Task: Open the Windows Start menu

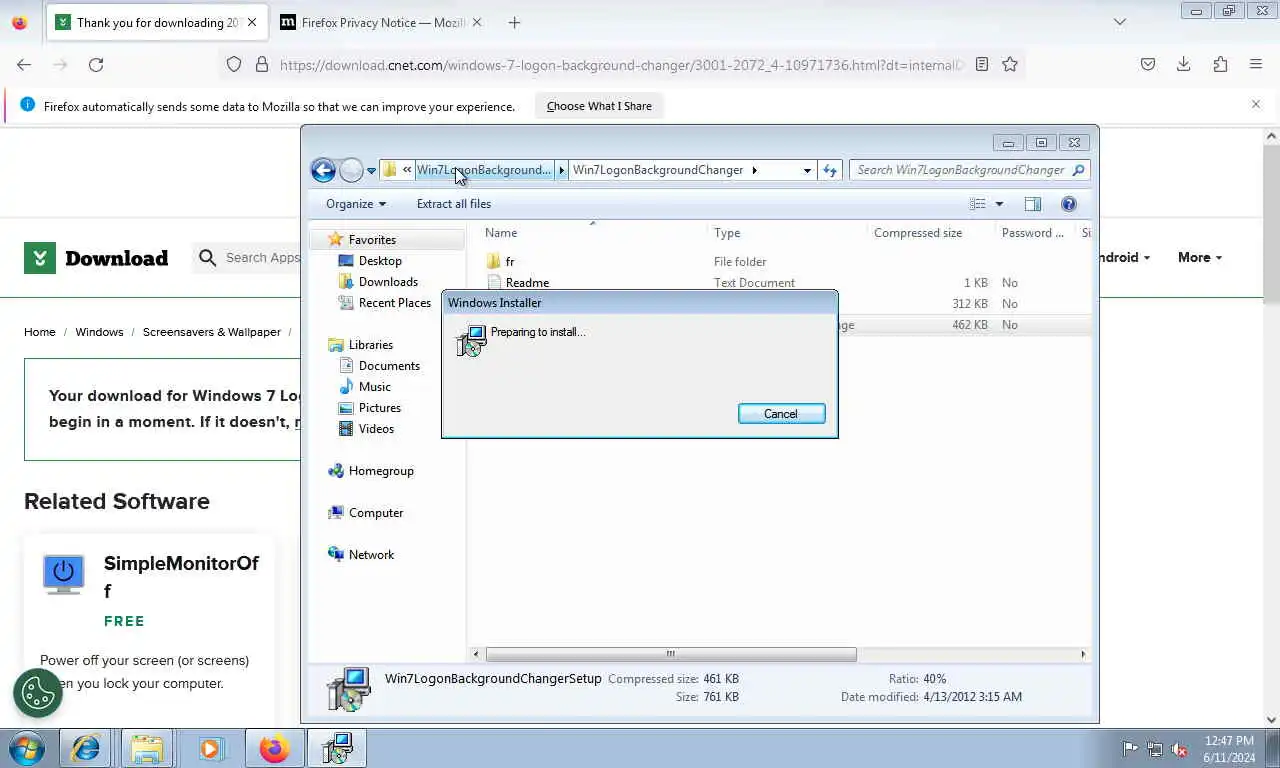Action: coord(27,748)
